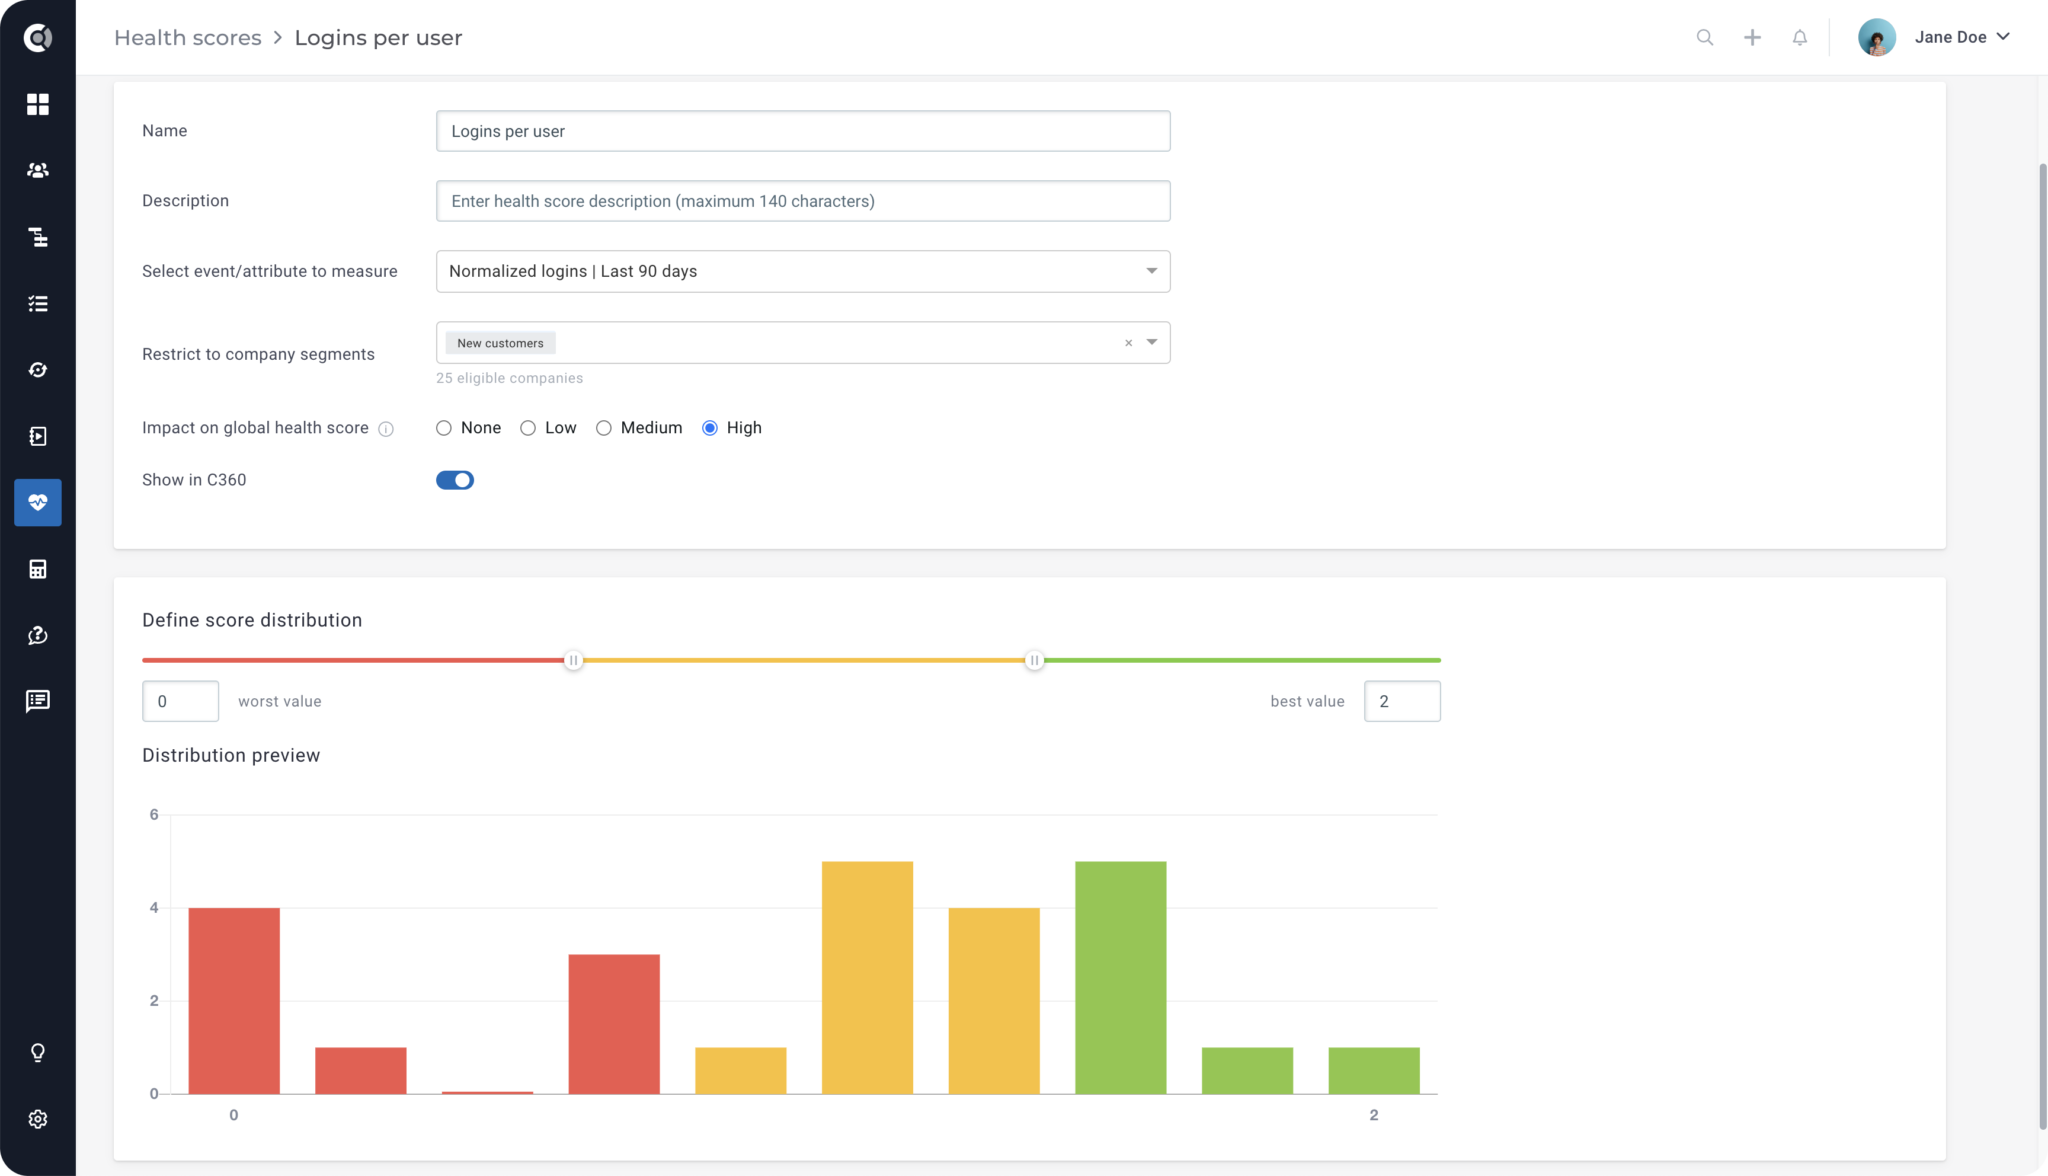This screenshot has width=2048, height=1176.
Task: Open the calculator icon in sidebar
Action: tap(38, 569)
